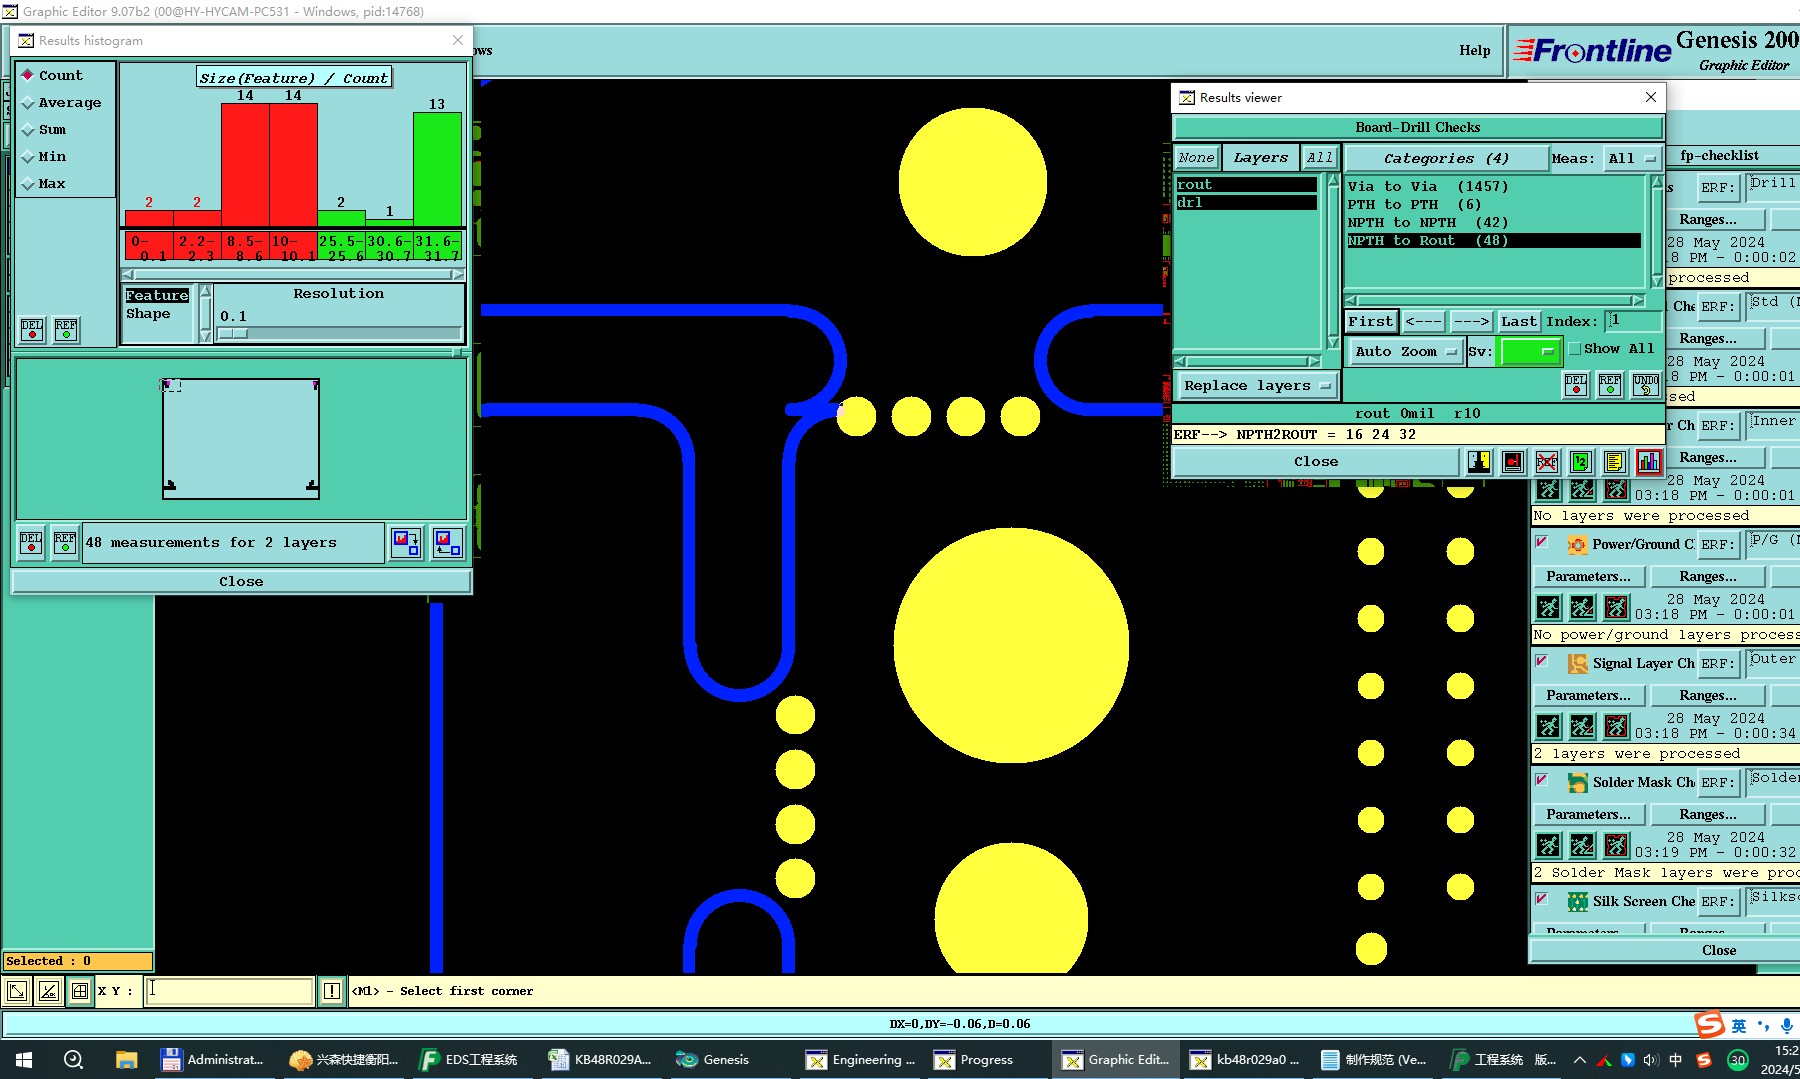Click Parameters... under Signal Layer Checks

point(1588,695)
